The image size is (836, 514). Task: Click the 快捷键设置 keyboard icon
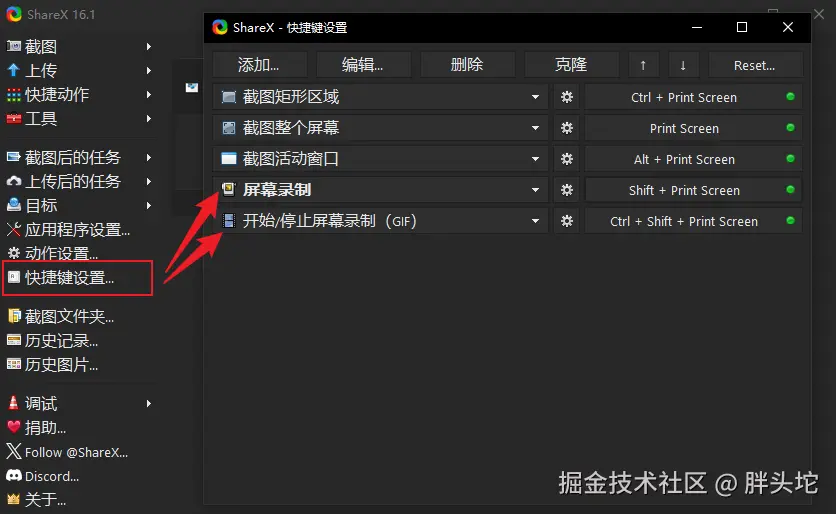tap(14, 277)
